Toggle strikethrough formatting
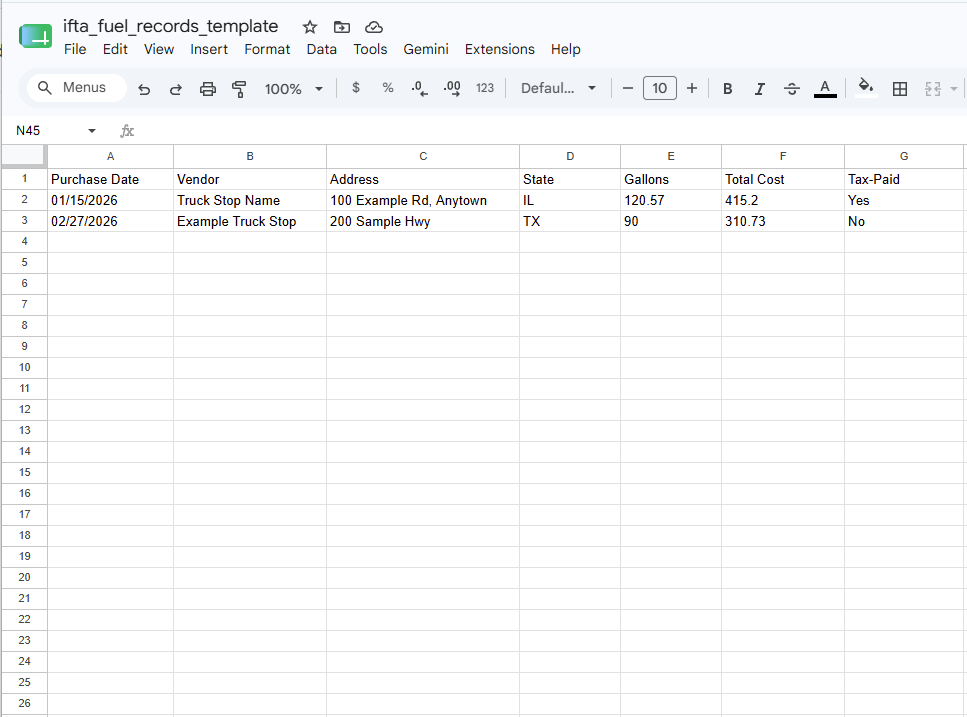967x717 pixels. (792, 89)
